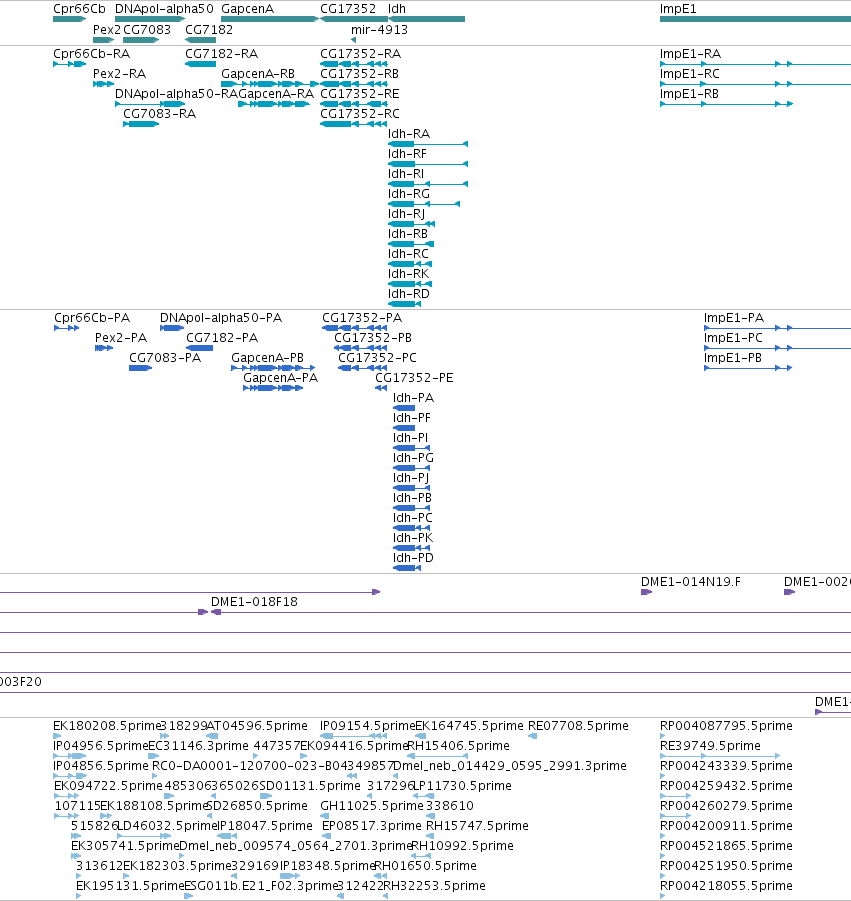Screen dimensions: 851x901
Task: Click the CG17352 gene label
Action: tap(348, 9)
